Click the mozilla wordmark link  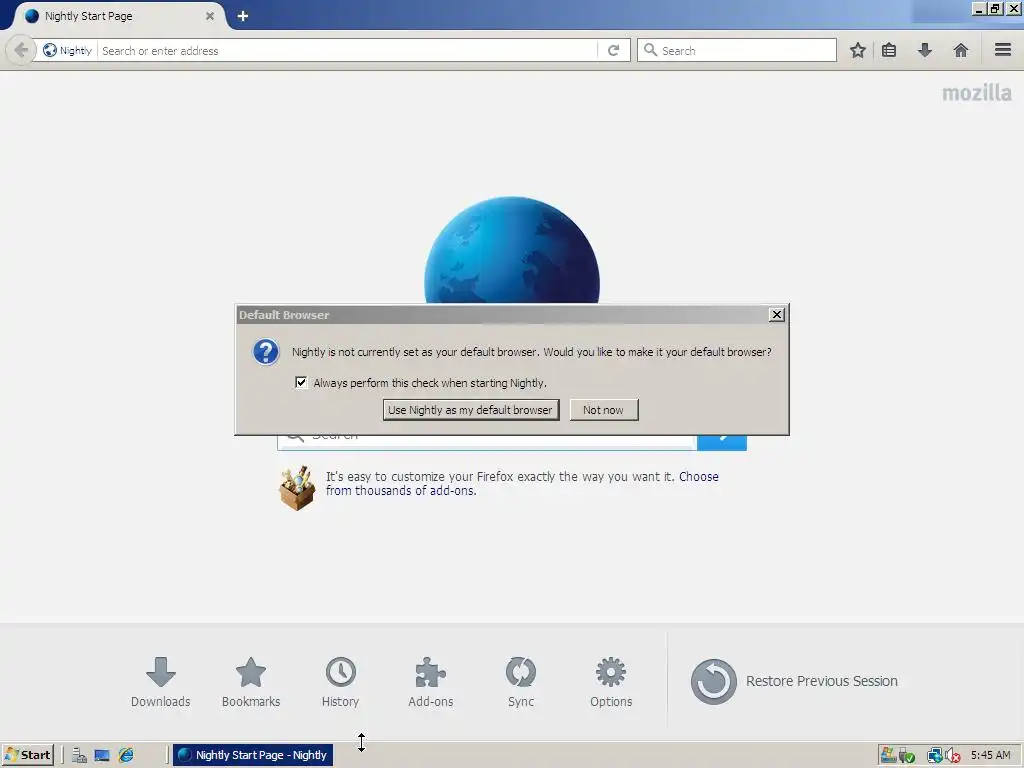tap(976, 93)
